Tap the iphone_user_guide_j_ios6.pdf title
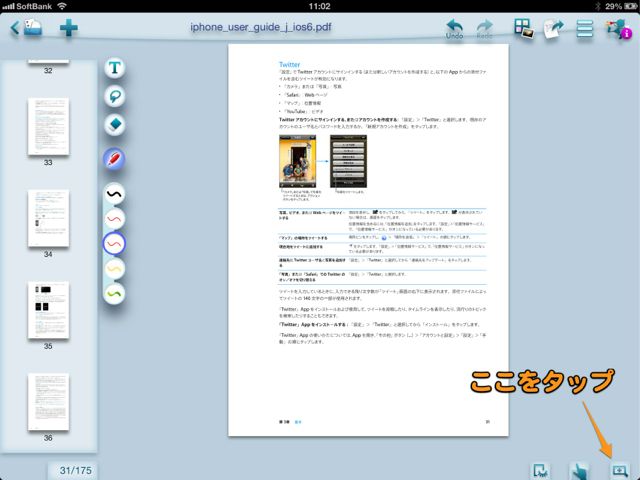This screenshot has height=480, width=640. point(261,27)
